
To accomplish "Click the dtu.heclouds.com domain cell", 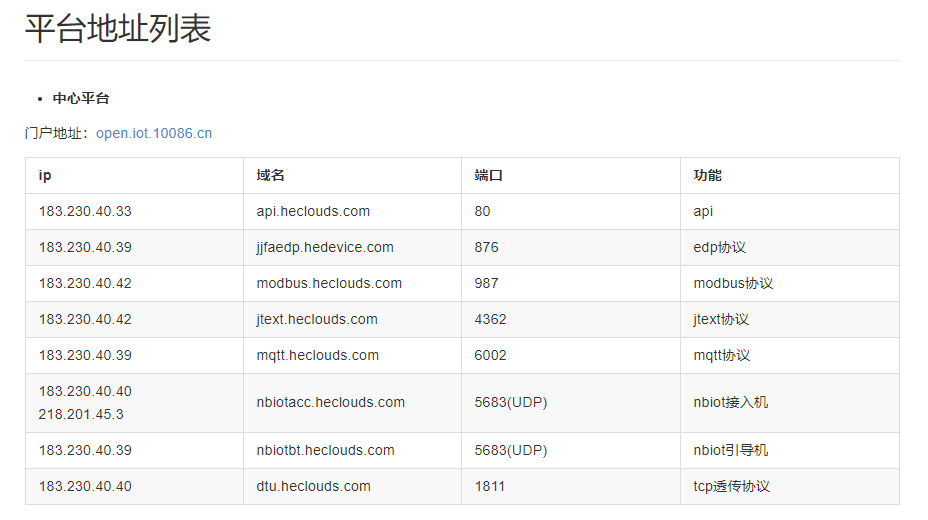I will click(x=314, y=486).
